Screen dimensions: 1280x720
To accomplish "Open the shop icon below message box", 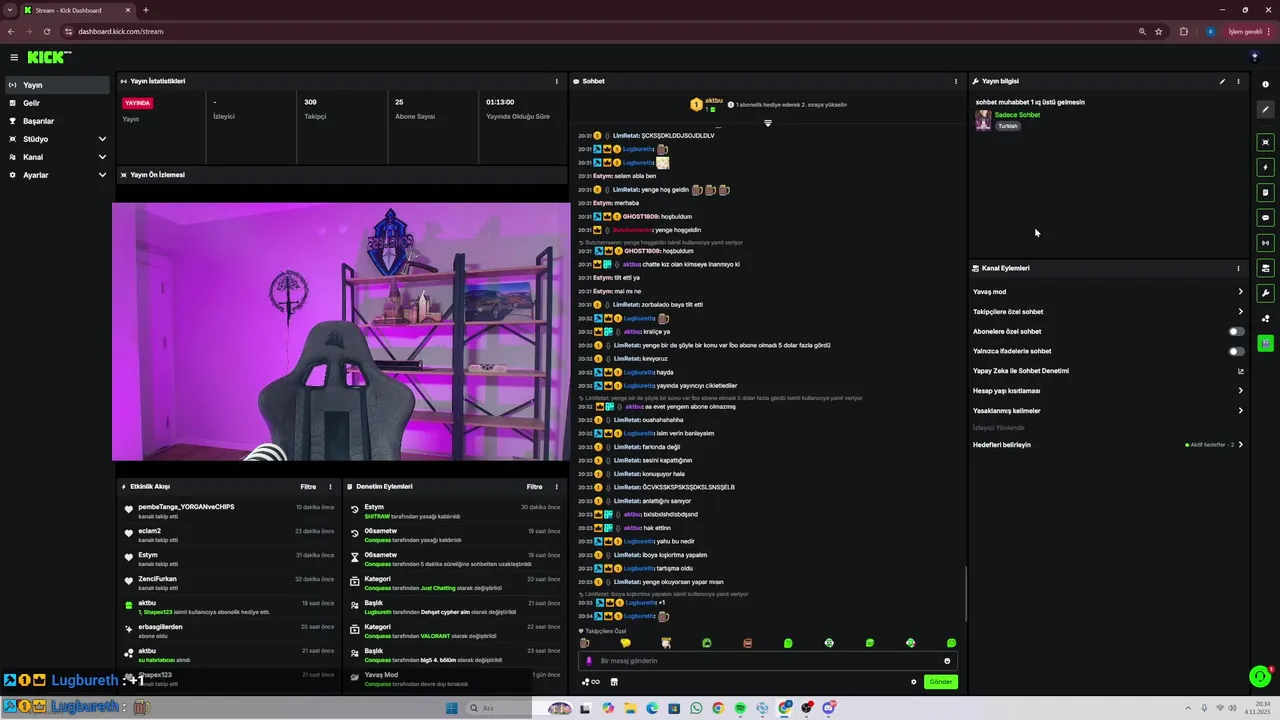I will pyautogui.click(x=614, y=682).
